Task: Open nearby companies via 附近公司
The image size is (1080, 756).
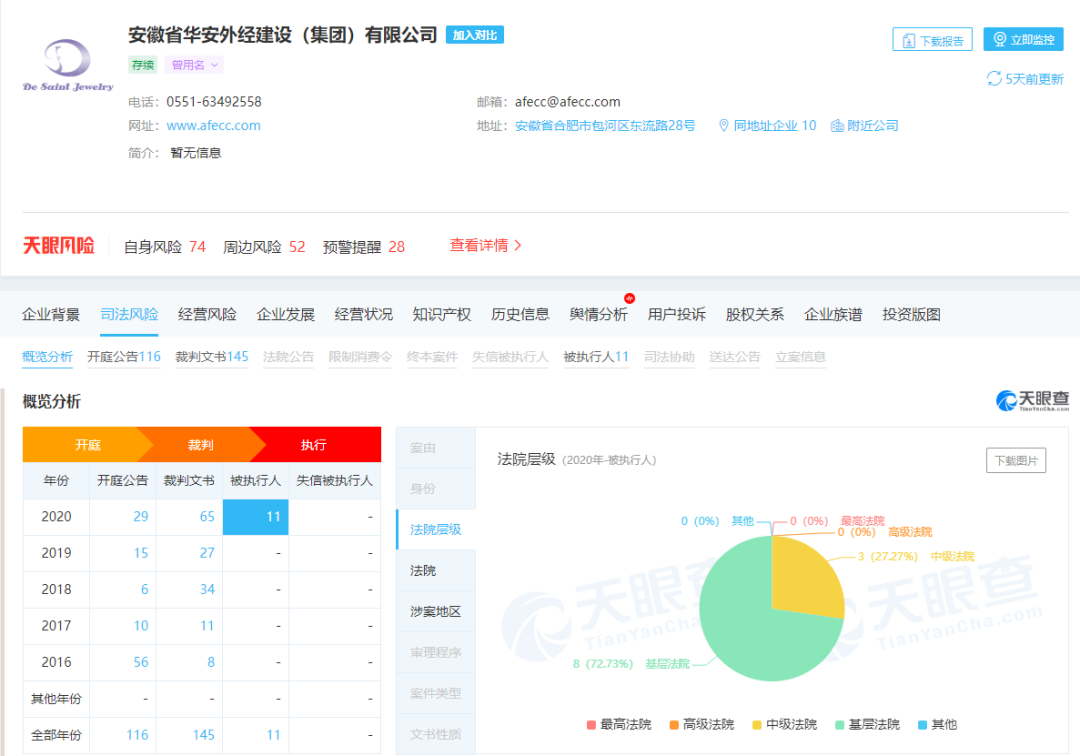Action: click(865, 126)
